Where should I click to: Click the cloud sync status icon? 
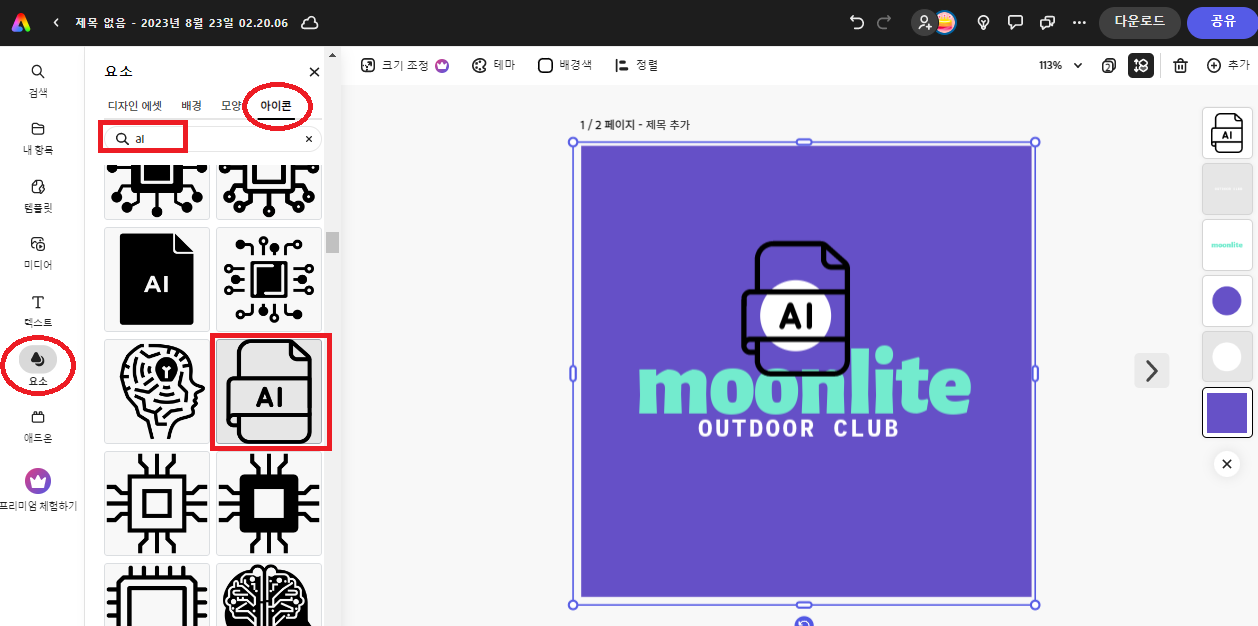click(310, 22)
